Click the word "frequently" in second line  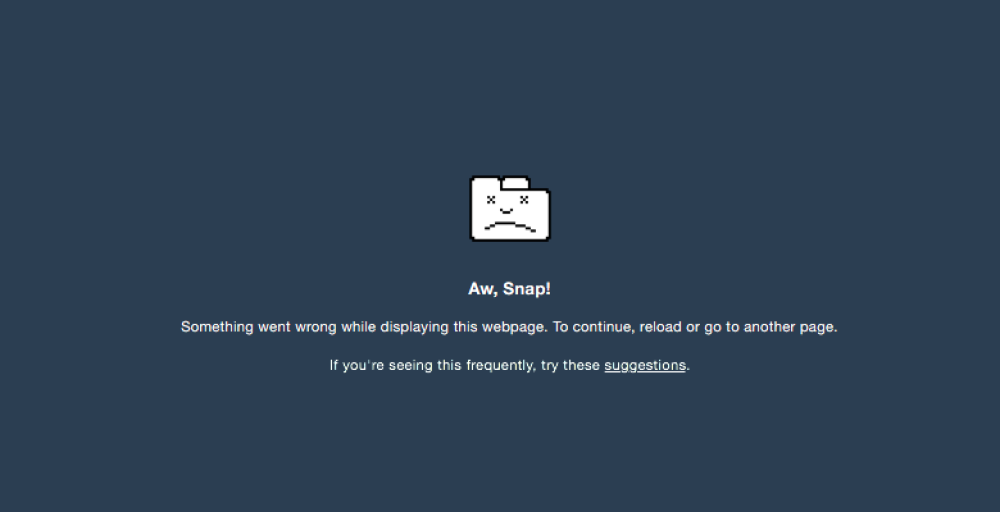click(x=501, y=365)
